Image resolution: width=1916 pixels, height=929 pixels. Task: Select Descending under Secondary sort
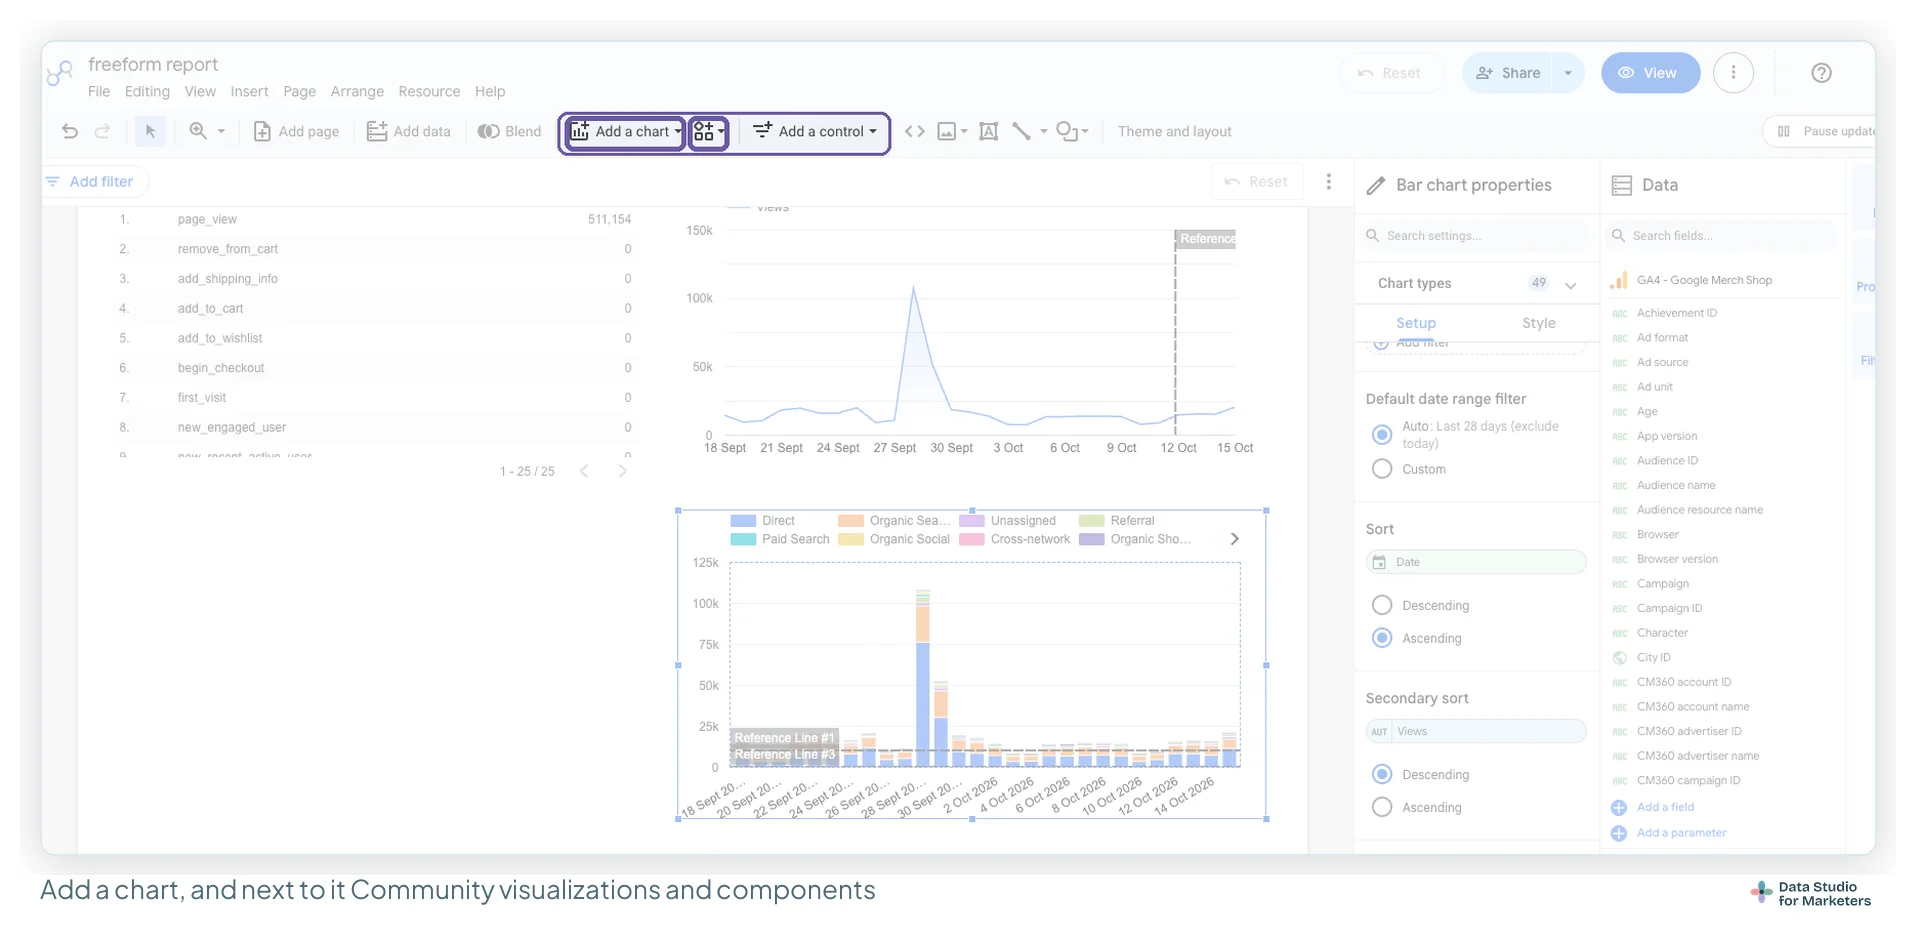[x=1381, y=774]
